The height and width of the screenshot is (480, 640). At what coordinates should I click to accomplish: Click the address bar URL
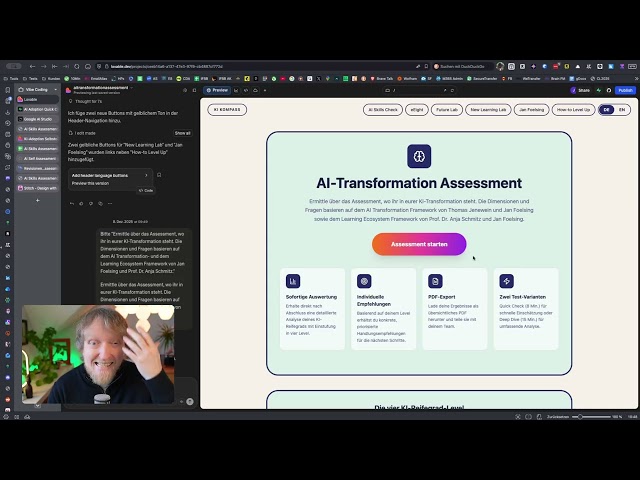click(167, 66)
